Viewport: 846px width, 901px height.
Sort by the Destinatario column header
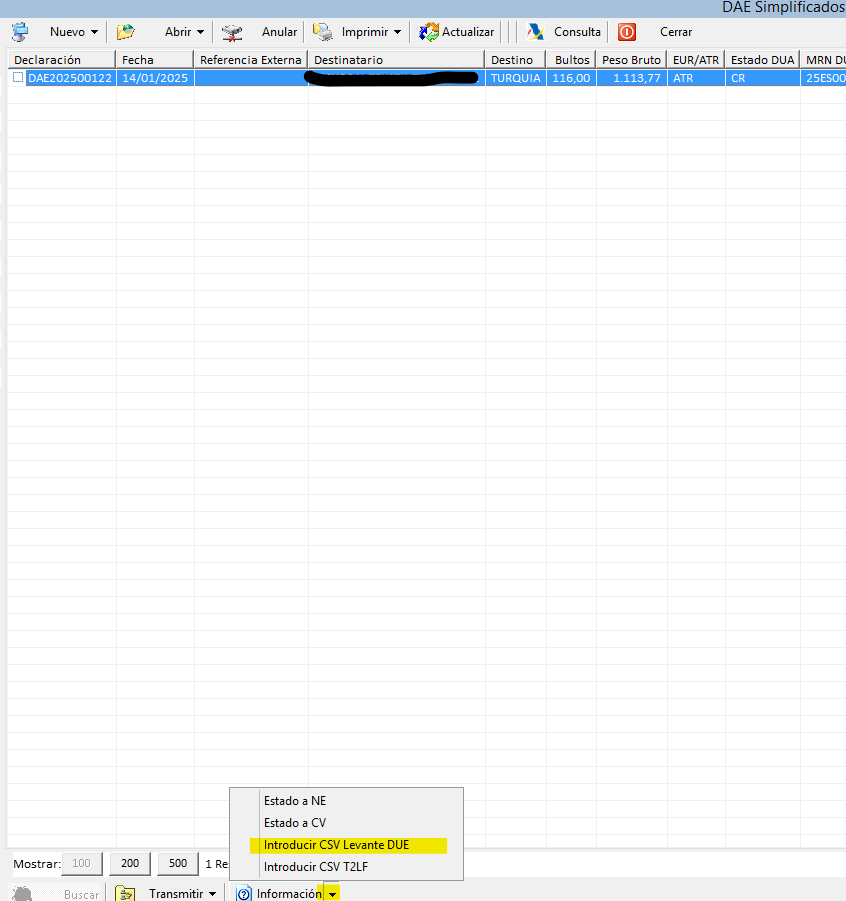395,60
